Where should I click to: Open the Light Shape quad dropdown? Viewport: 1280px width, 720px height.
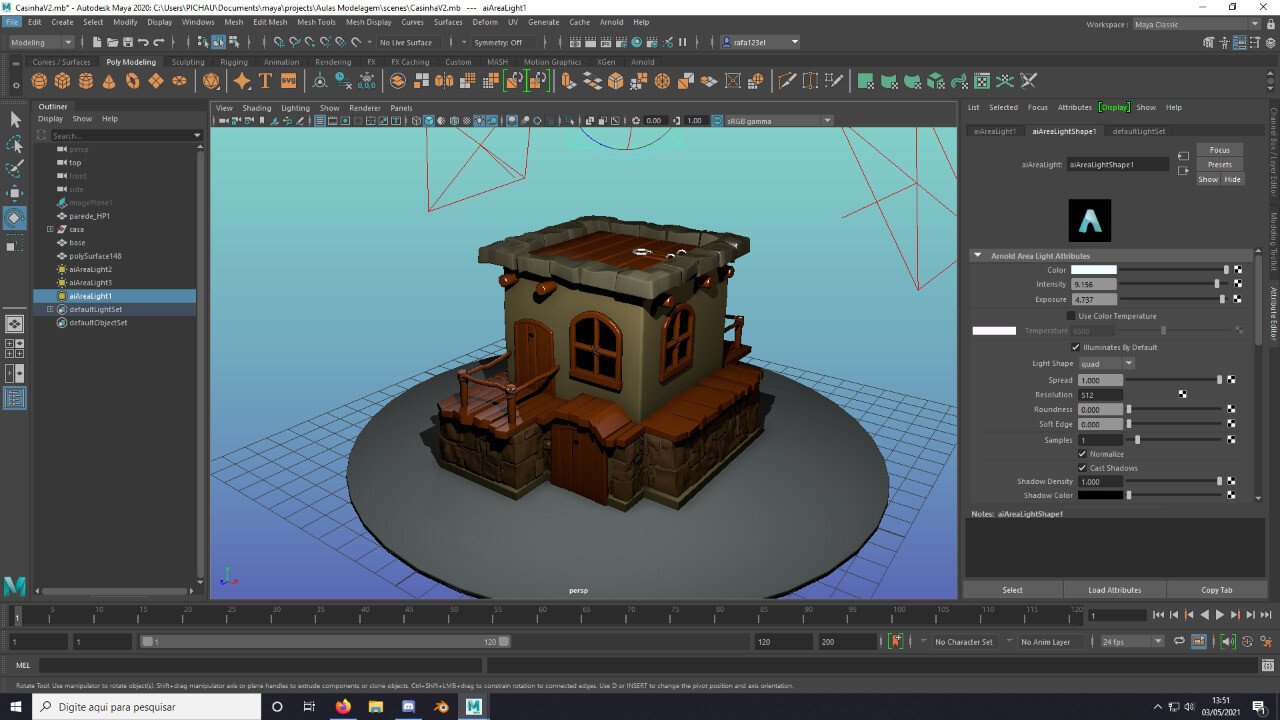tap(1105, 363)
